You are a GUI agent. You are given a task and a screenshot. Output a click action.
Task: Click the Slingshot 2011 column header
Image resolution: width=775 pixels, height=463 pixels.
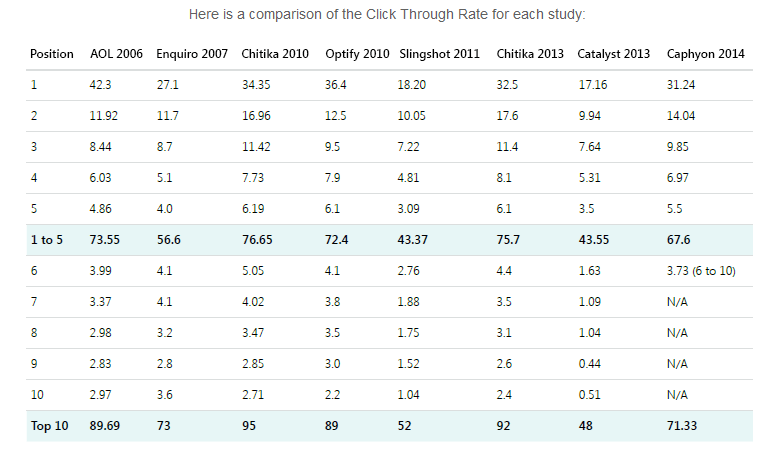[439, 53]
